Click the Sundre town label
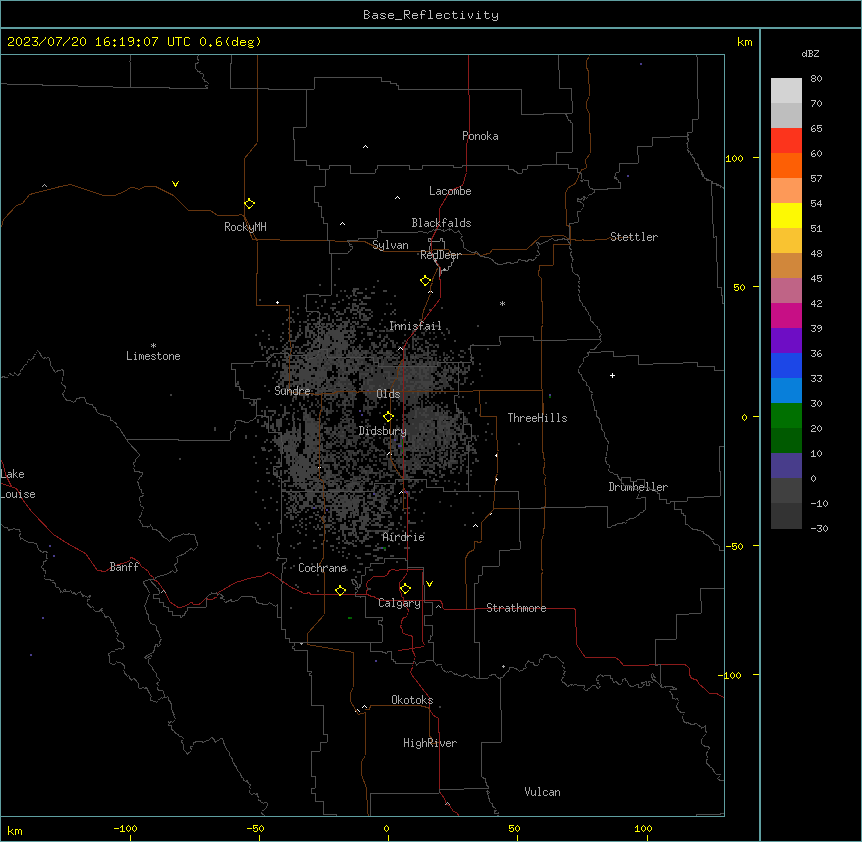862x842 pixels. click(x=292, y=391)
